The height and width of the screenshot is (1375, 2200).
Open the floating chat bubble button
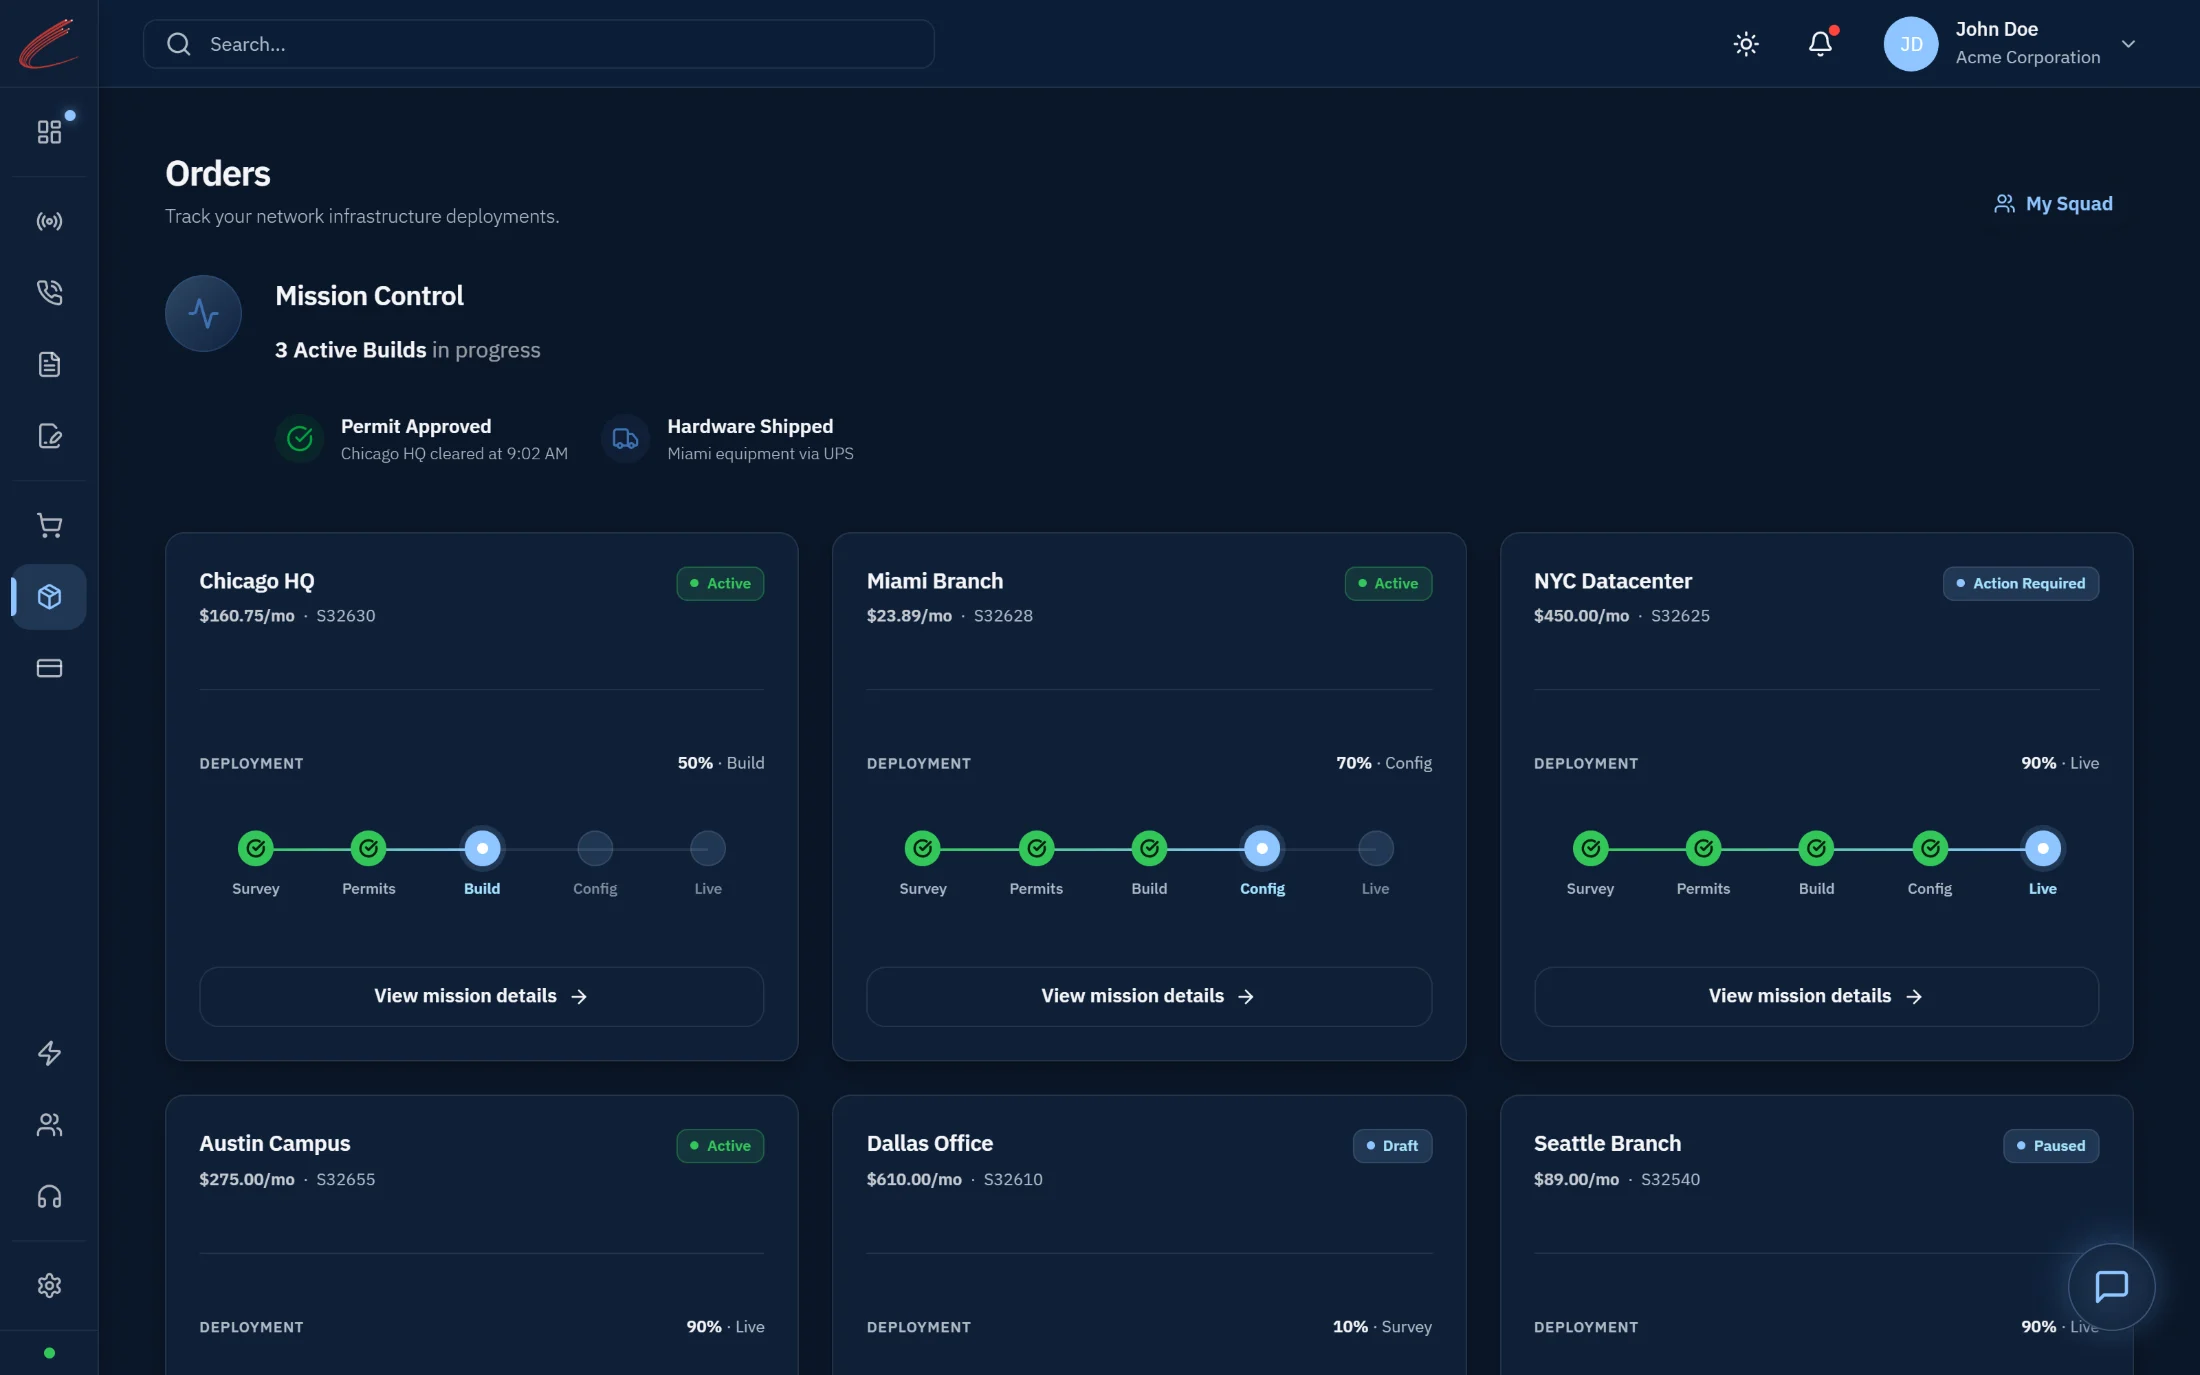(x=2111, y=1286)
